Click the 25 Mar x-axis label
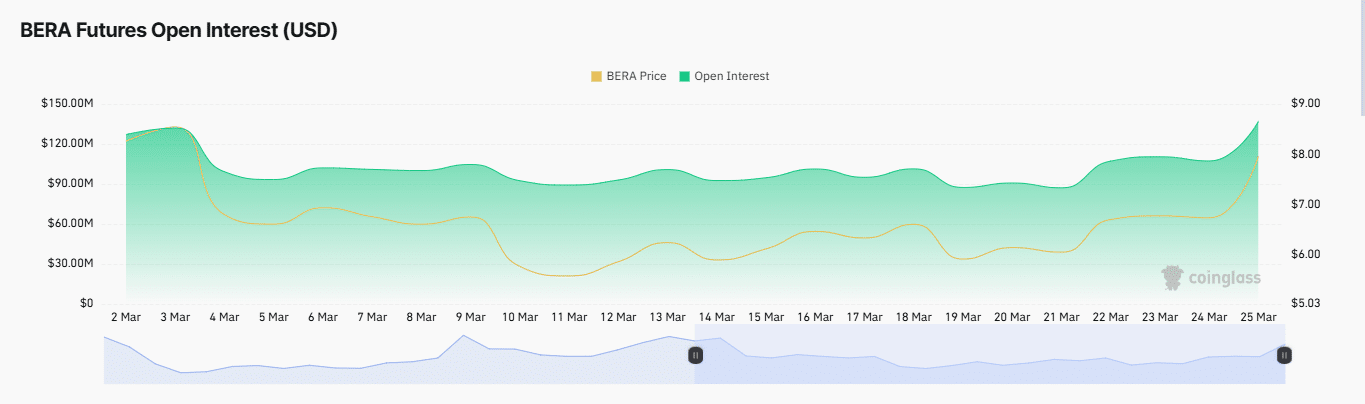This screenshot has width=1365, height=404. 1258,317
